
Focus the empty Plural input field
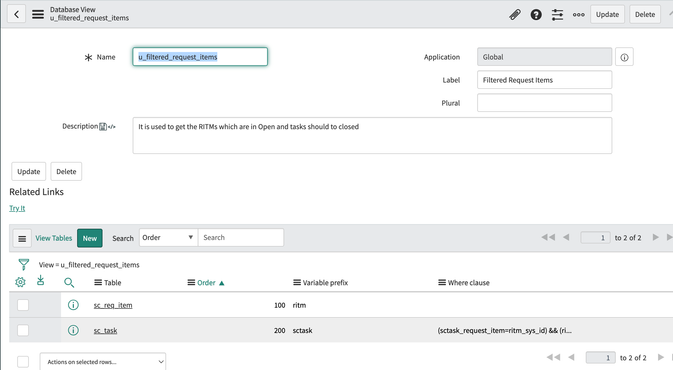coord(544,103)
